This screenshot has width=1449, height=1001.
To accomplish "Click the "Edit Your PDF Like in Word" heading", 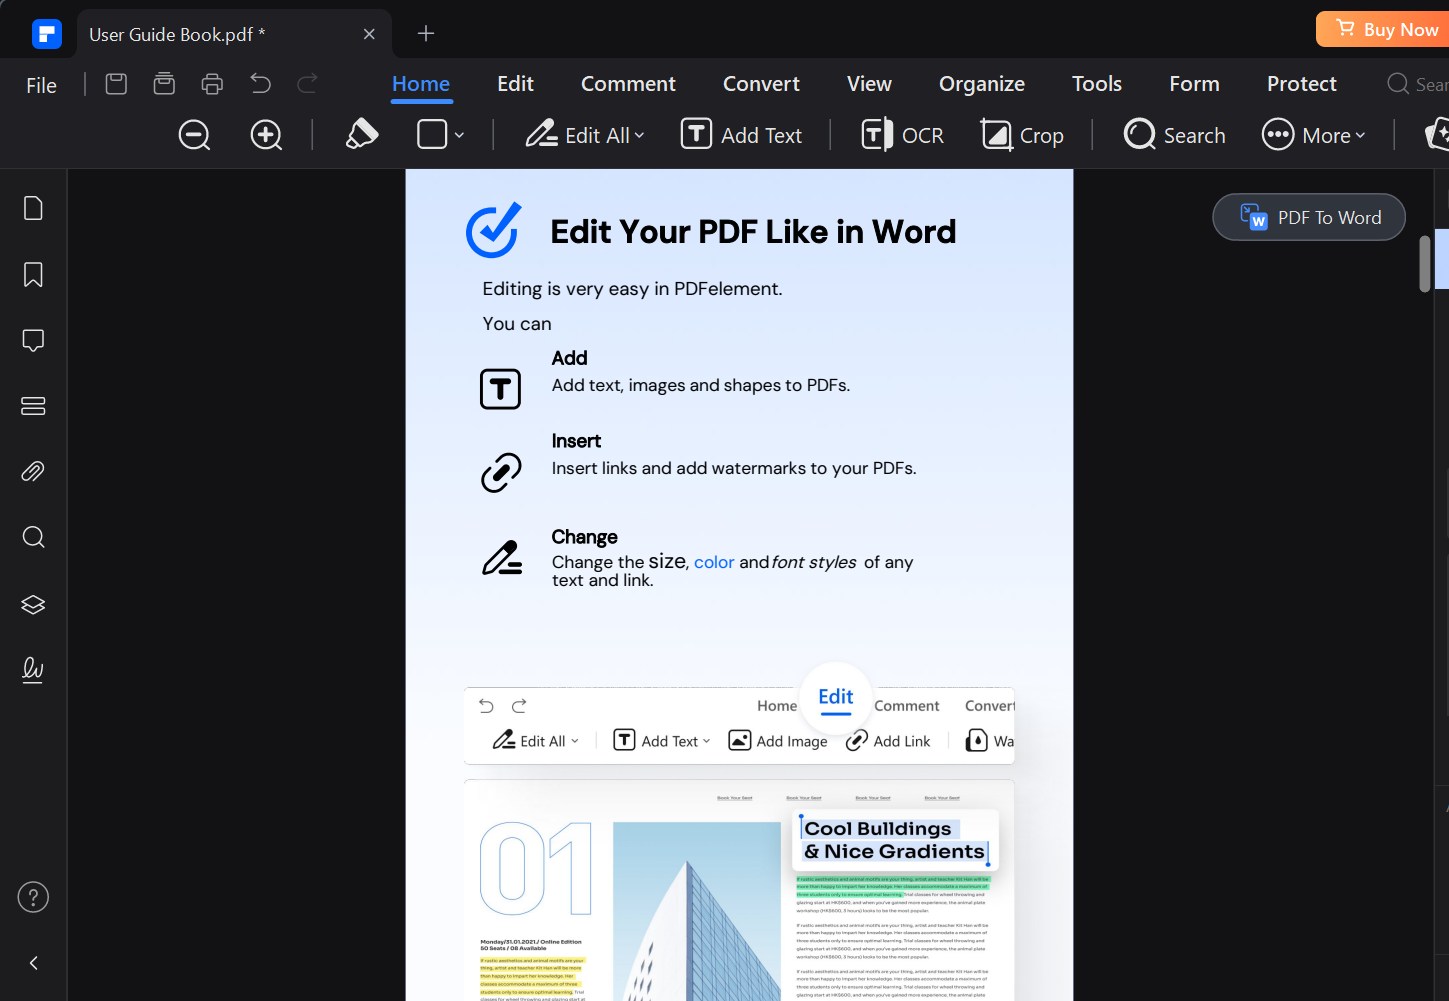I will point(753,232).
